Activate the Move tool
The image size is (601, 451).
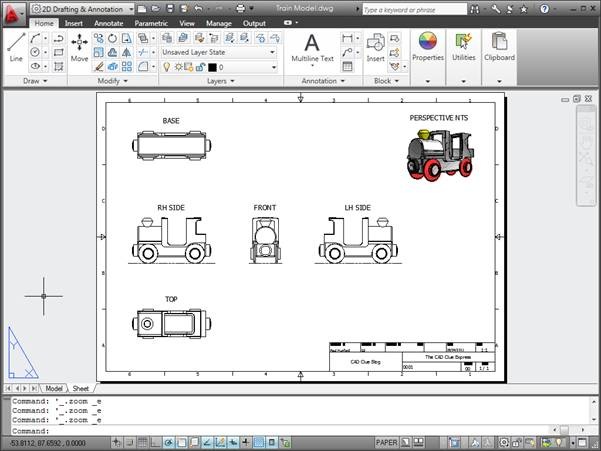tap(79, 47)
